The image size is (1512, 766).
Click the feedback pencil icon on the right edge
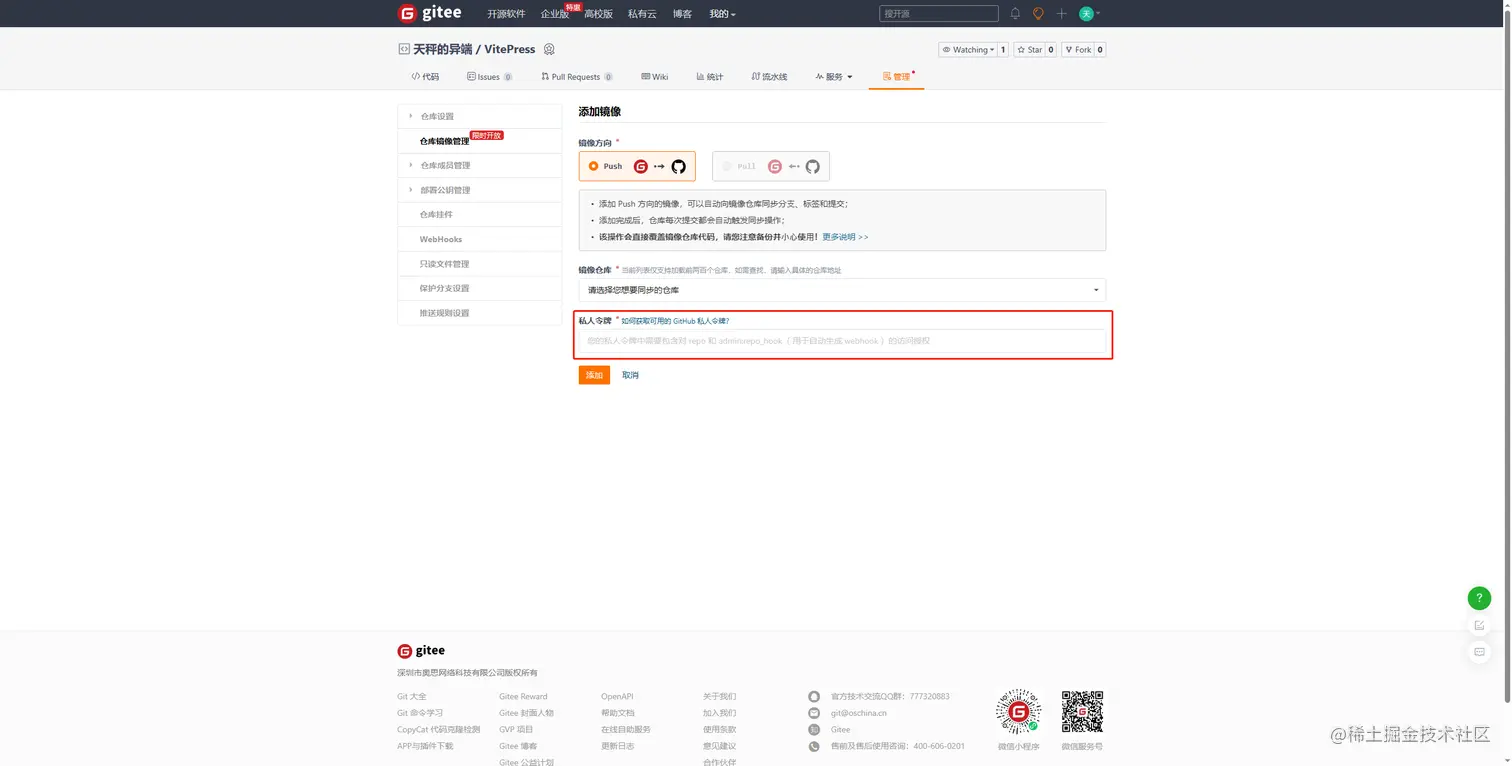(1480, 624)
